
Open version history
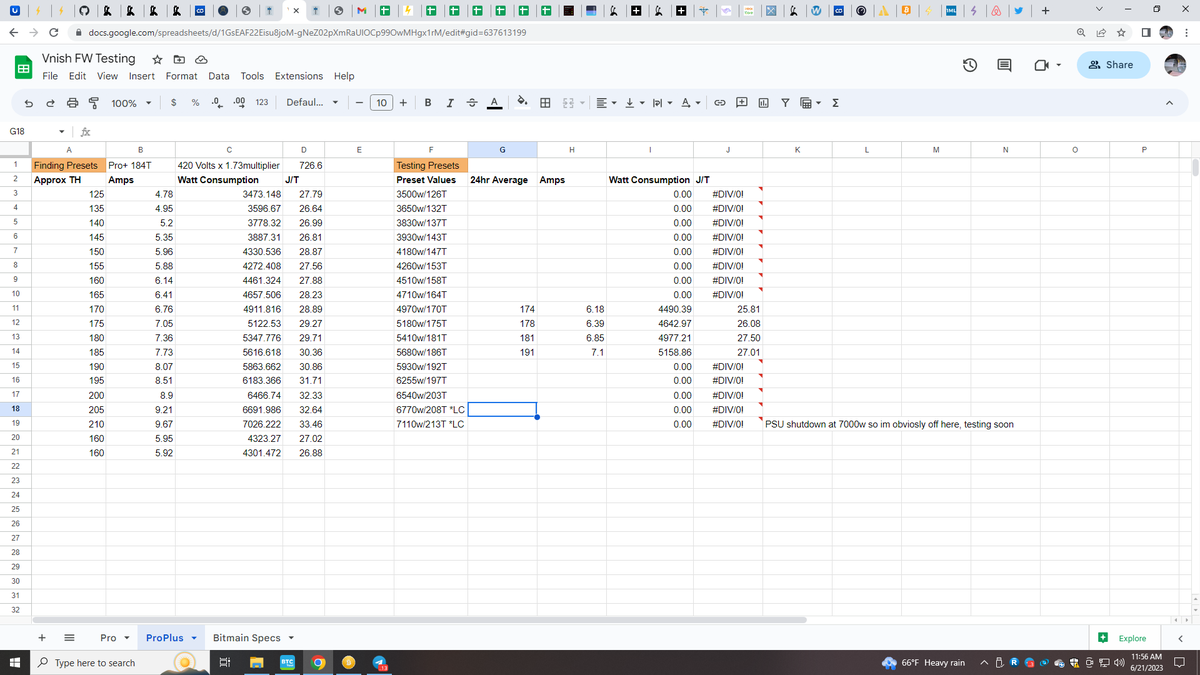(x=968, y=64)
